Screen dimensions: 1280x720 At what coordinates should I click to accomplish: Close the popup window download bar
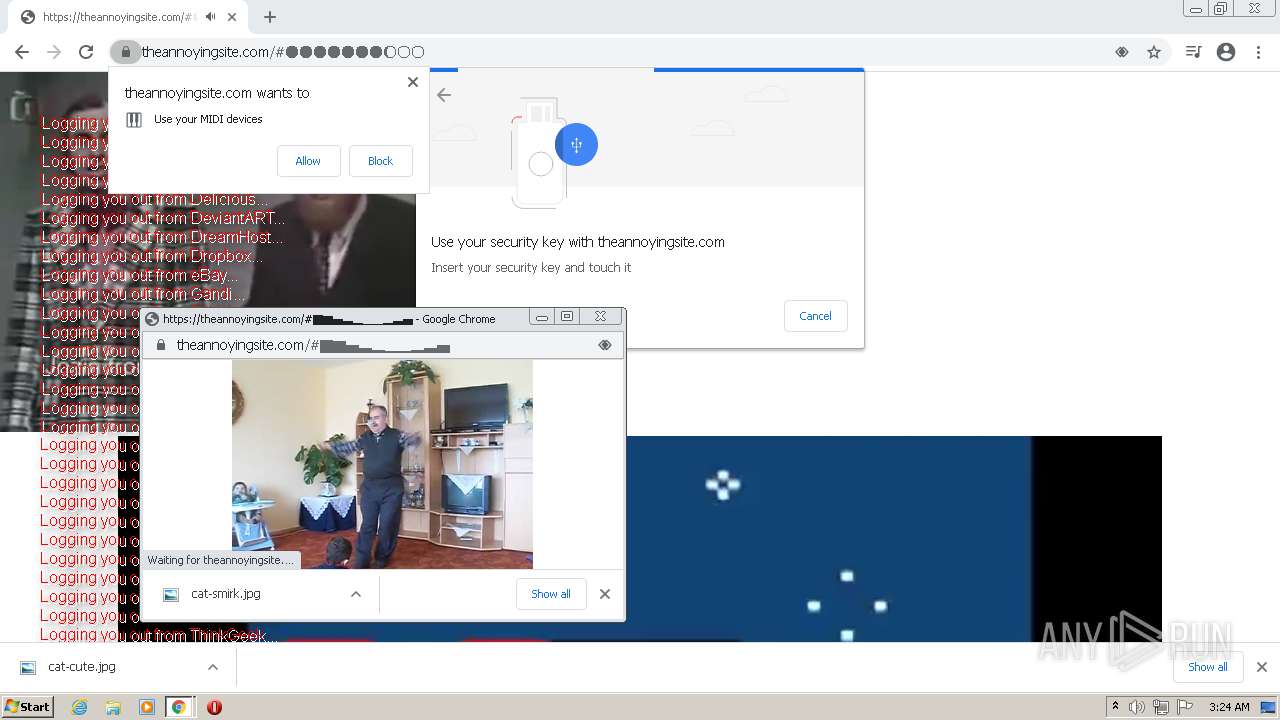coord(604,594)
